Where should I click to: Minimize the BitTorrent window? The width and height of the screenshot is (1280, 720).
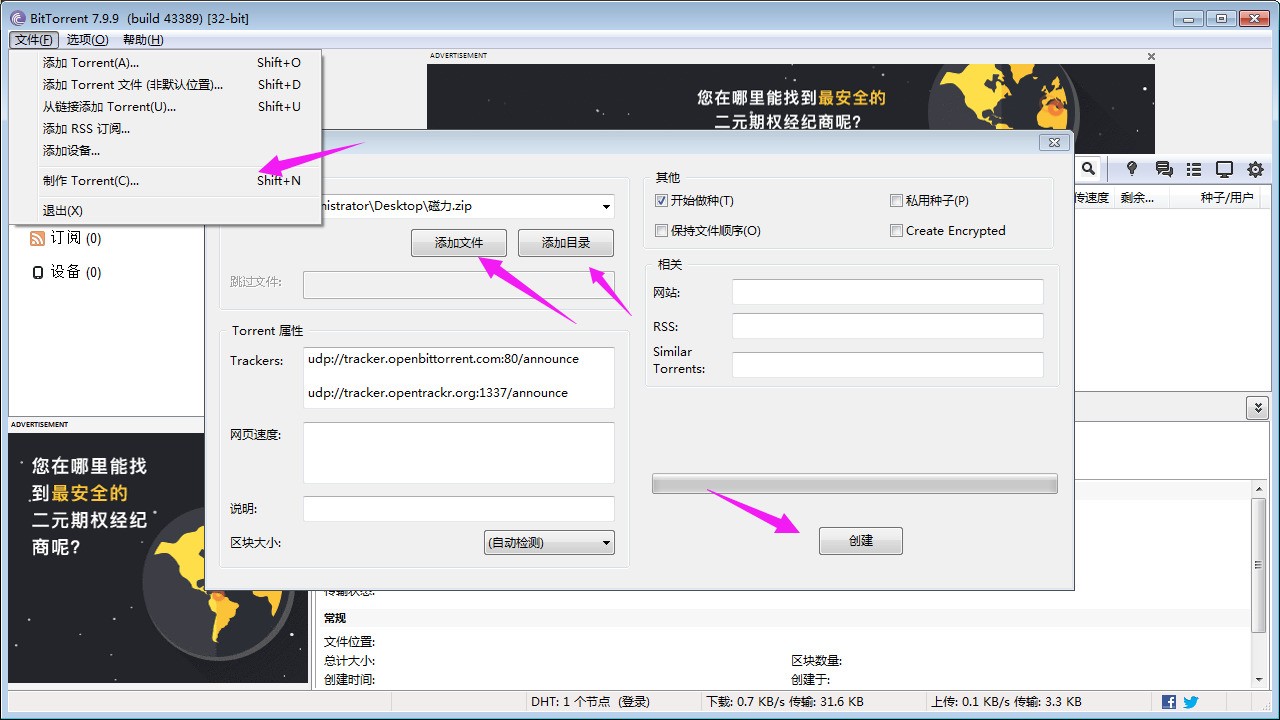click(1188, 18)
